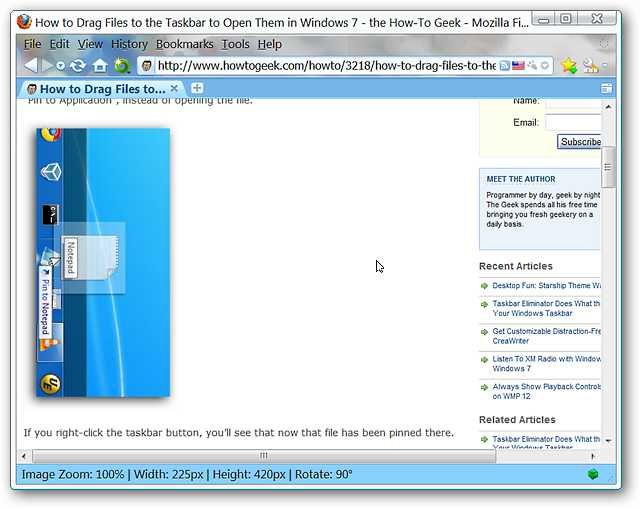Viewport: 640px width, 508px height.
Task: Click green cube icon in status bar
Action: click(593, 474)
